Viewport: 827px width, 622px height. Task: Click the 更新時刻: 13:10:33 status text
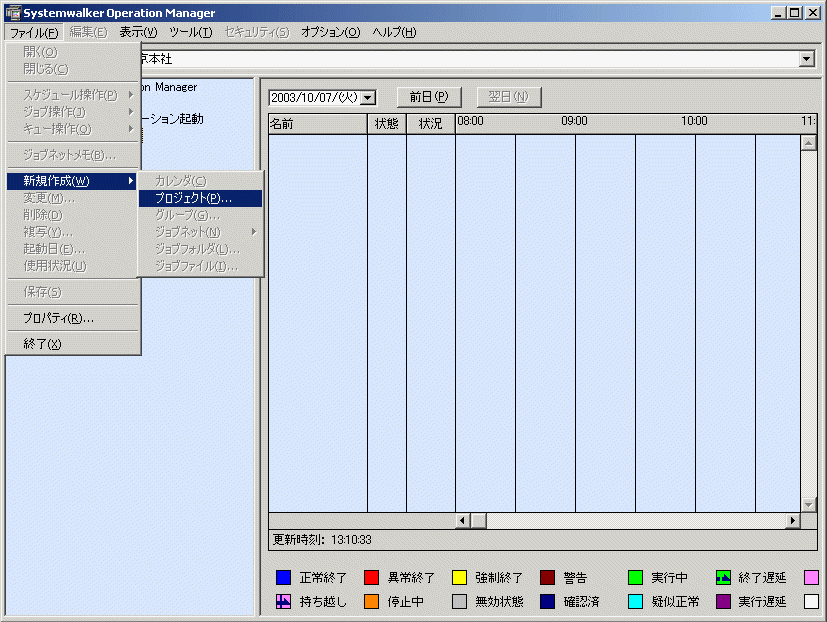322,540
